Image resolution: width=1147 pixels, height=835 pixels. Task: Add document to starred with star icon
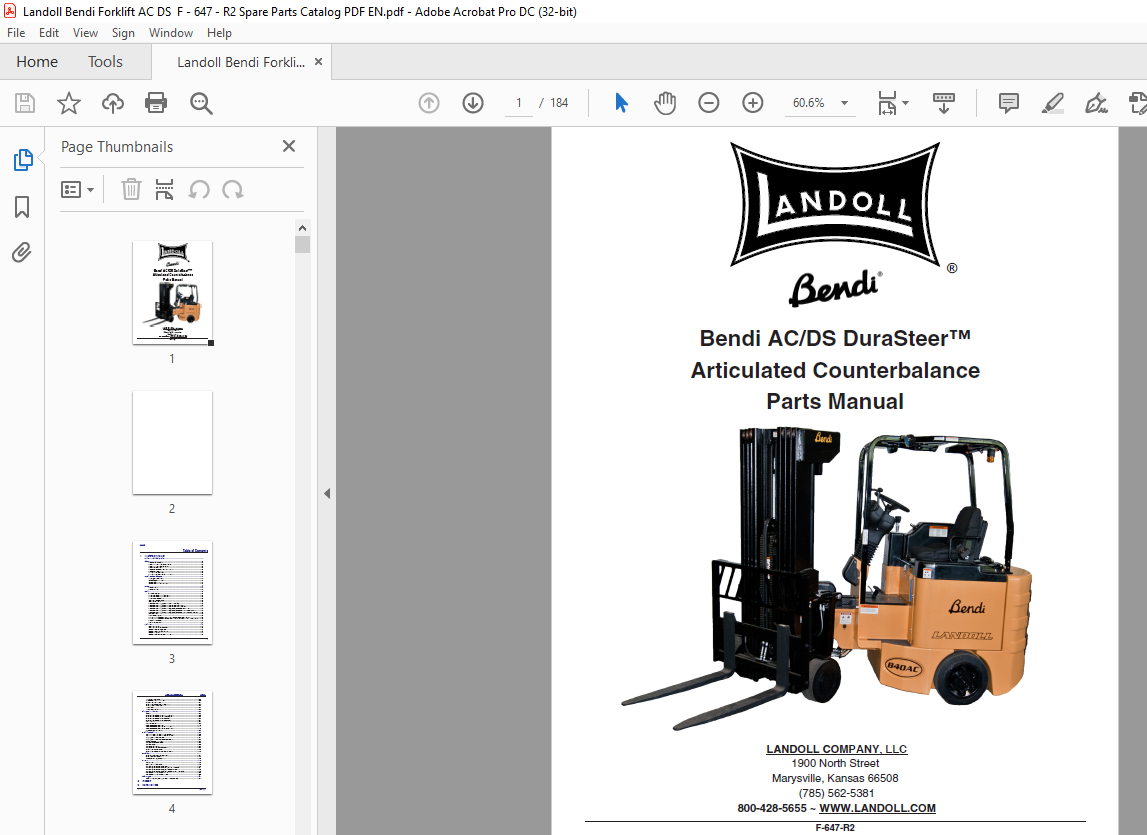click(x=69, y=103)
